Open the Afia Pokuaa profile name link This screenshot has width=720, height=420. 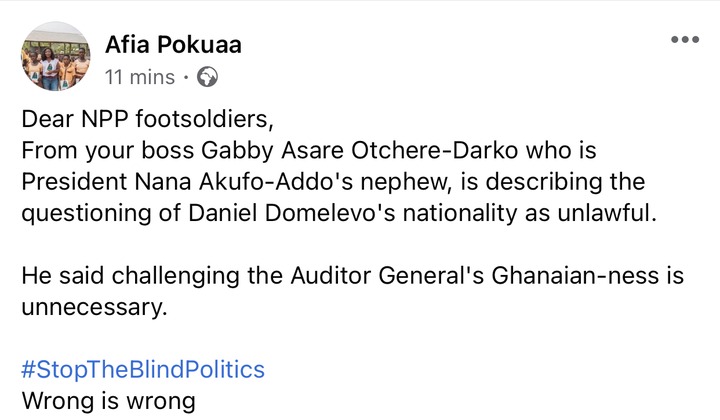(x=173, y=45)
